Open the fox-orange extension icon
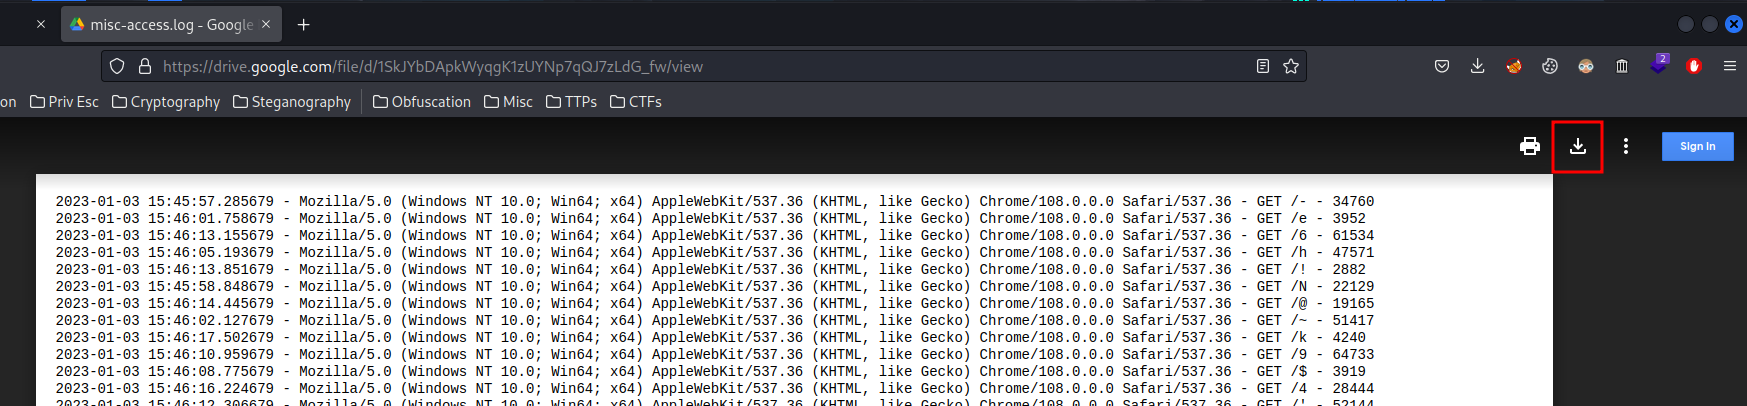 [1514, 66]
